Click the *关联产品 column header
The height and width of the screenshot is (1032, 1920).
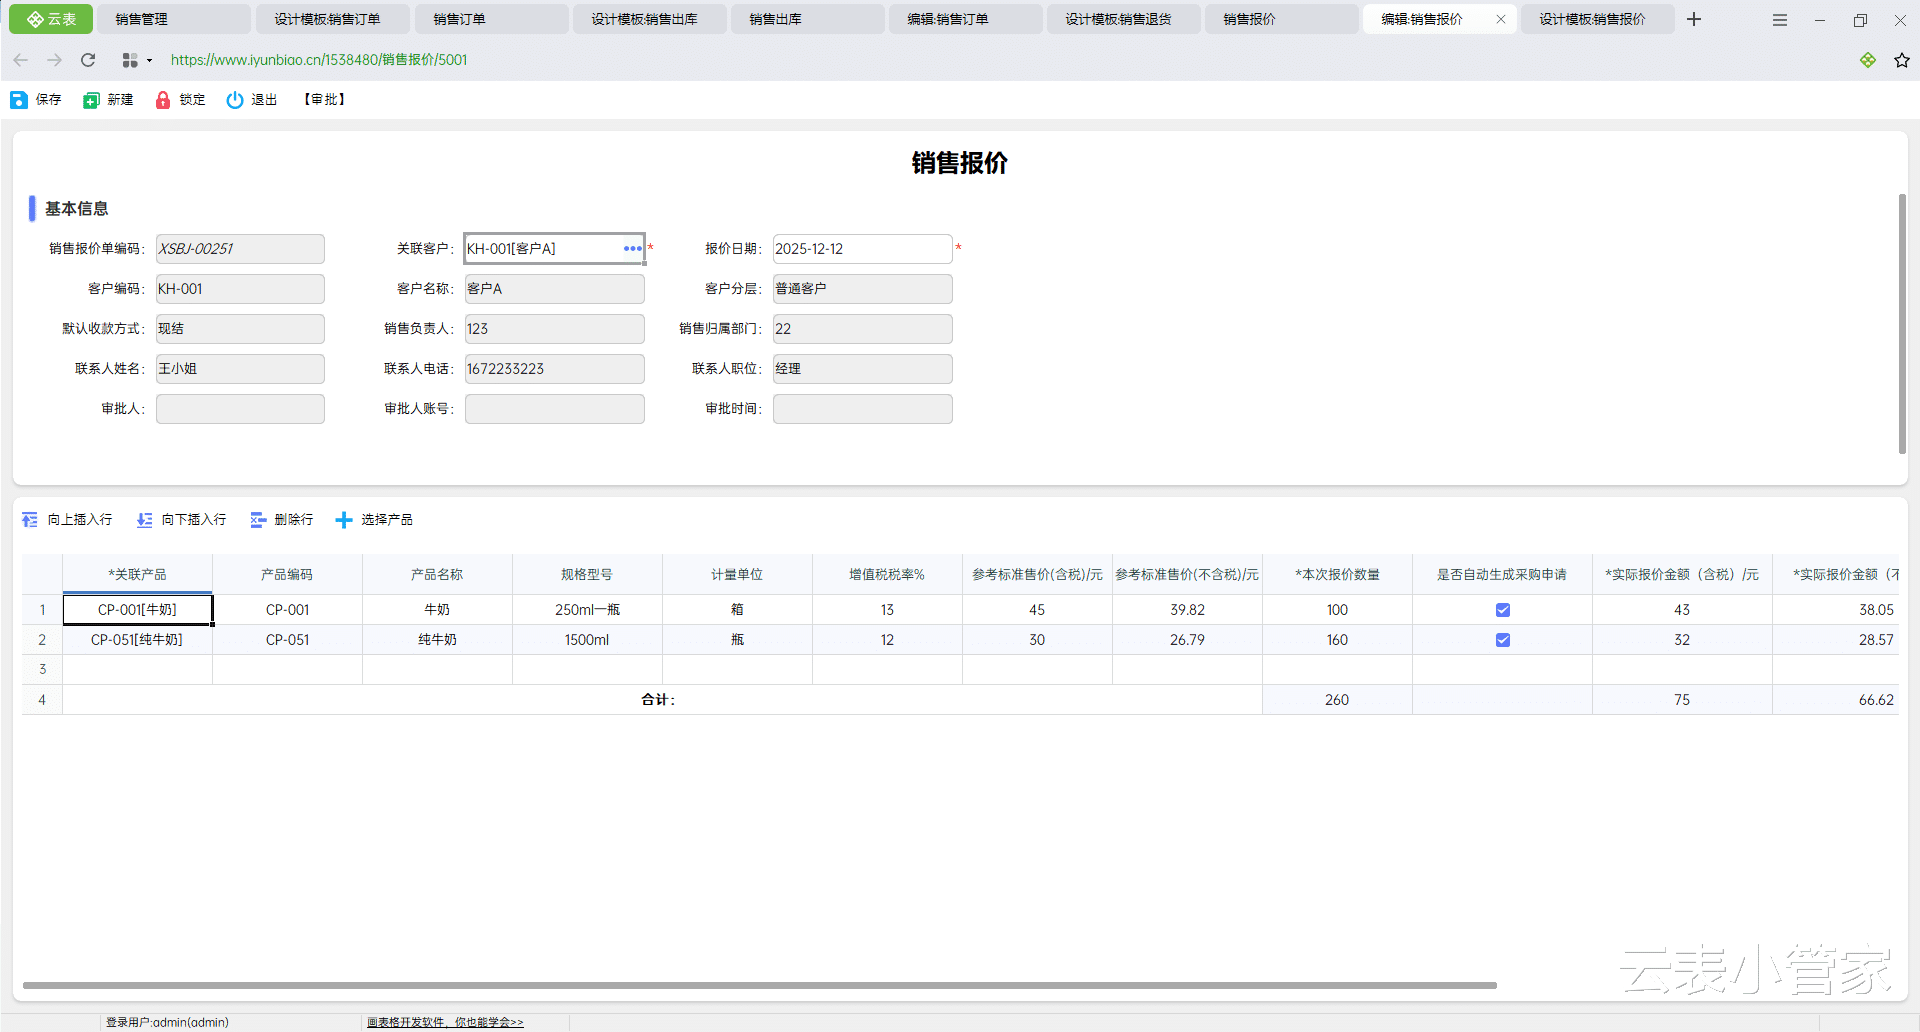[137, 575]
